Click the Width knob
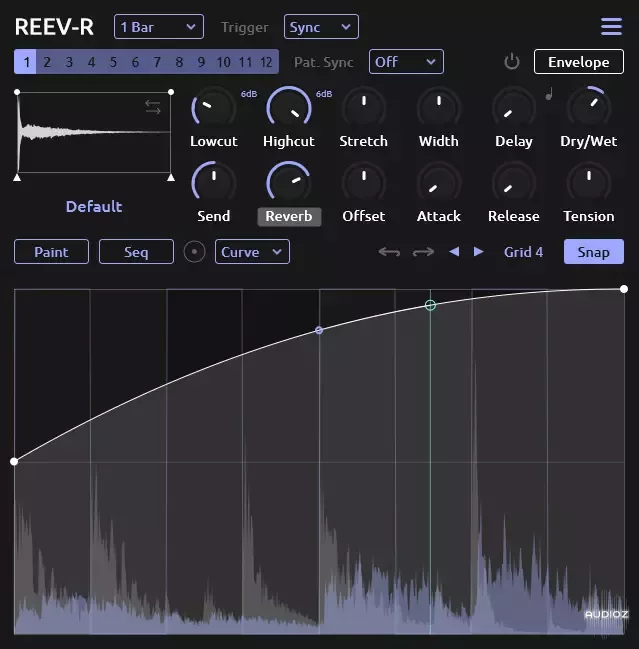 pyautogui.click(x=439, y=108)
